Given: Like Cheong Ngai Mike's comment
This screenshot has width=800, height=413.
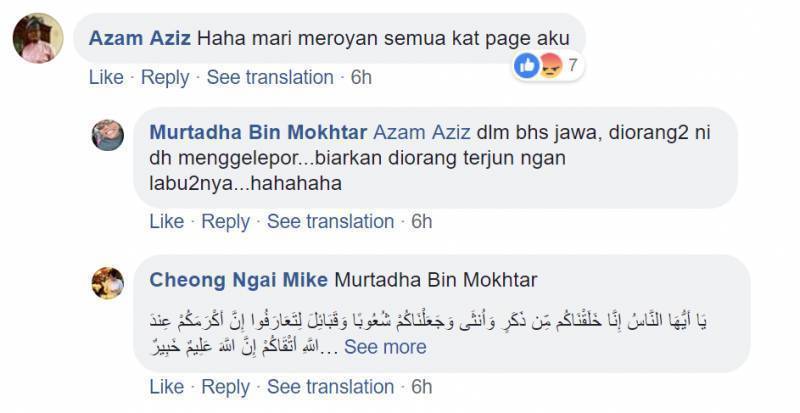Looking at the screenshot, I should (166, 387).
